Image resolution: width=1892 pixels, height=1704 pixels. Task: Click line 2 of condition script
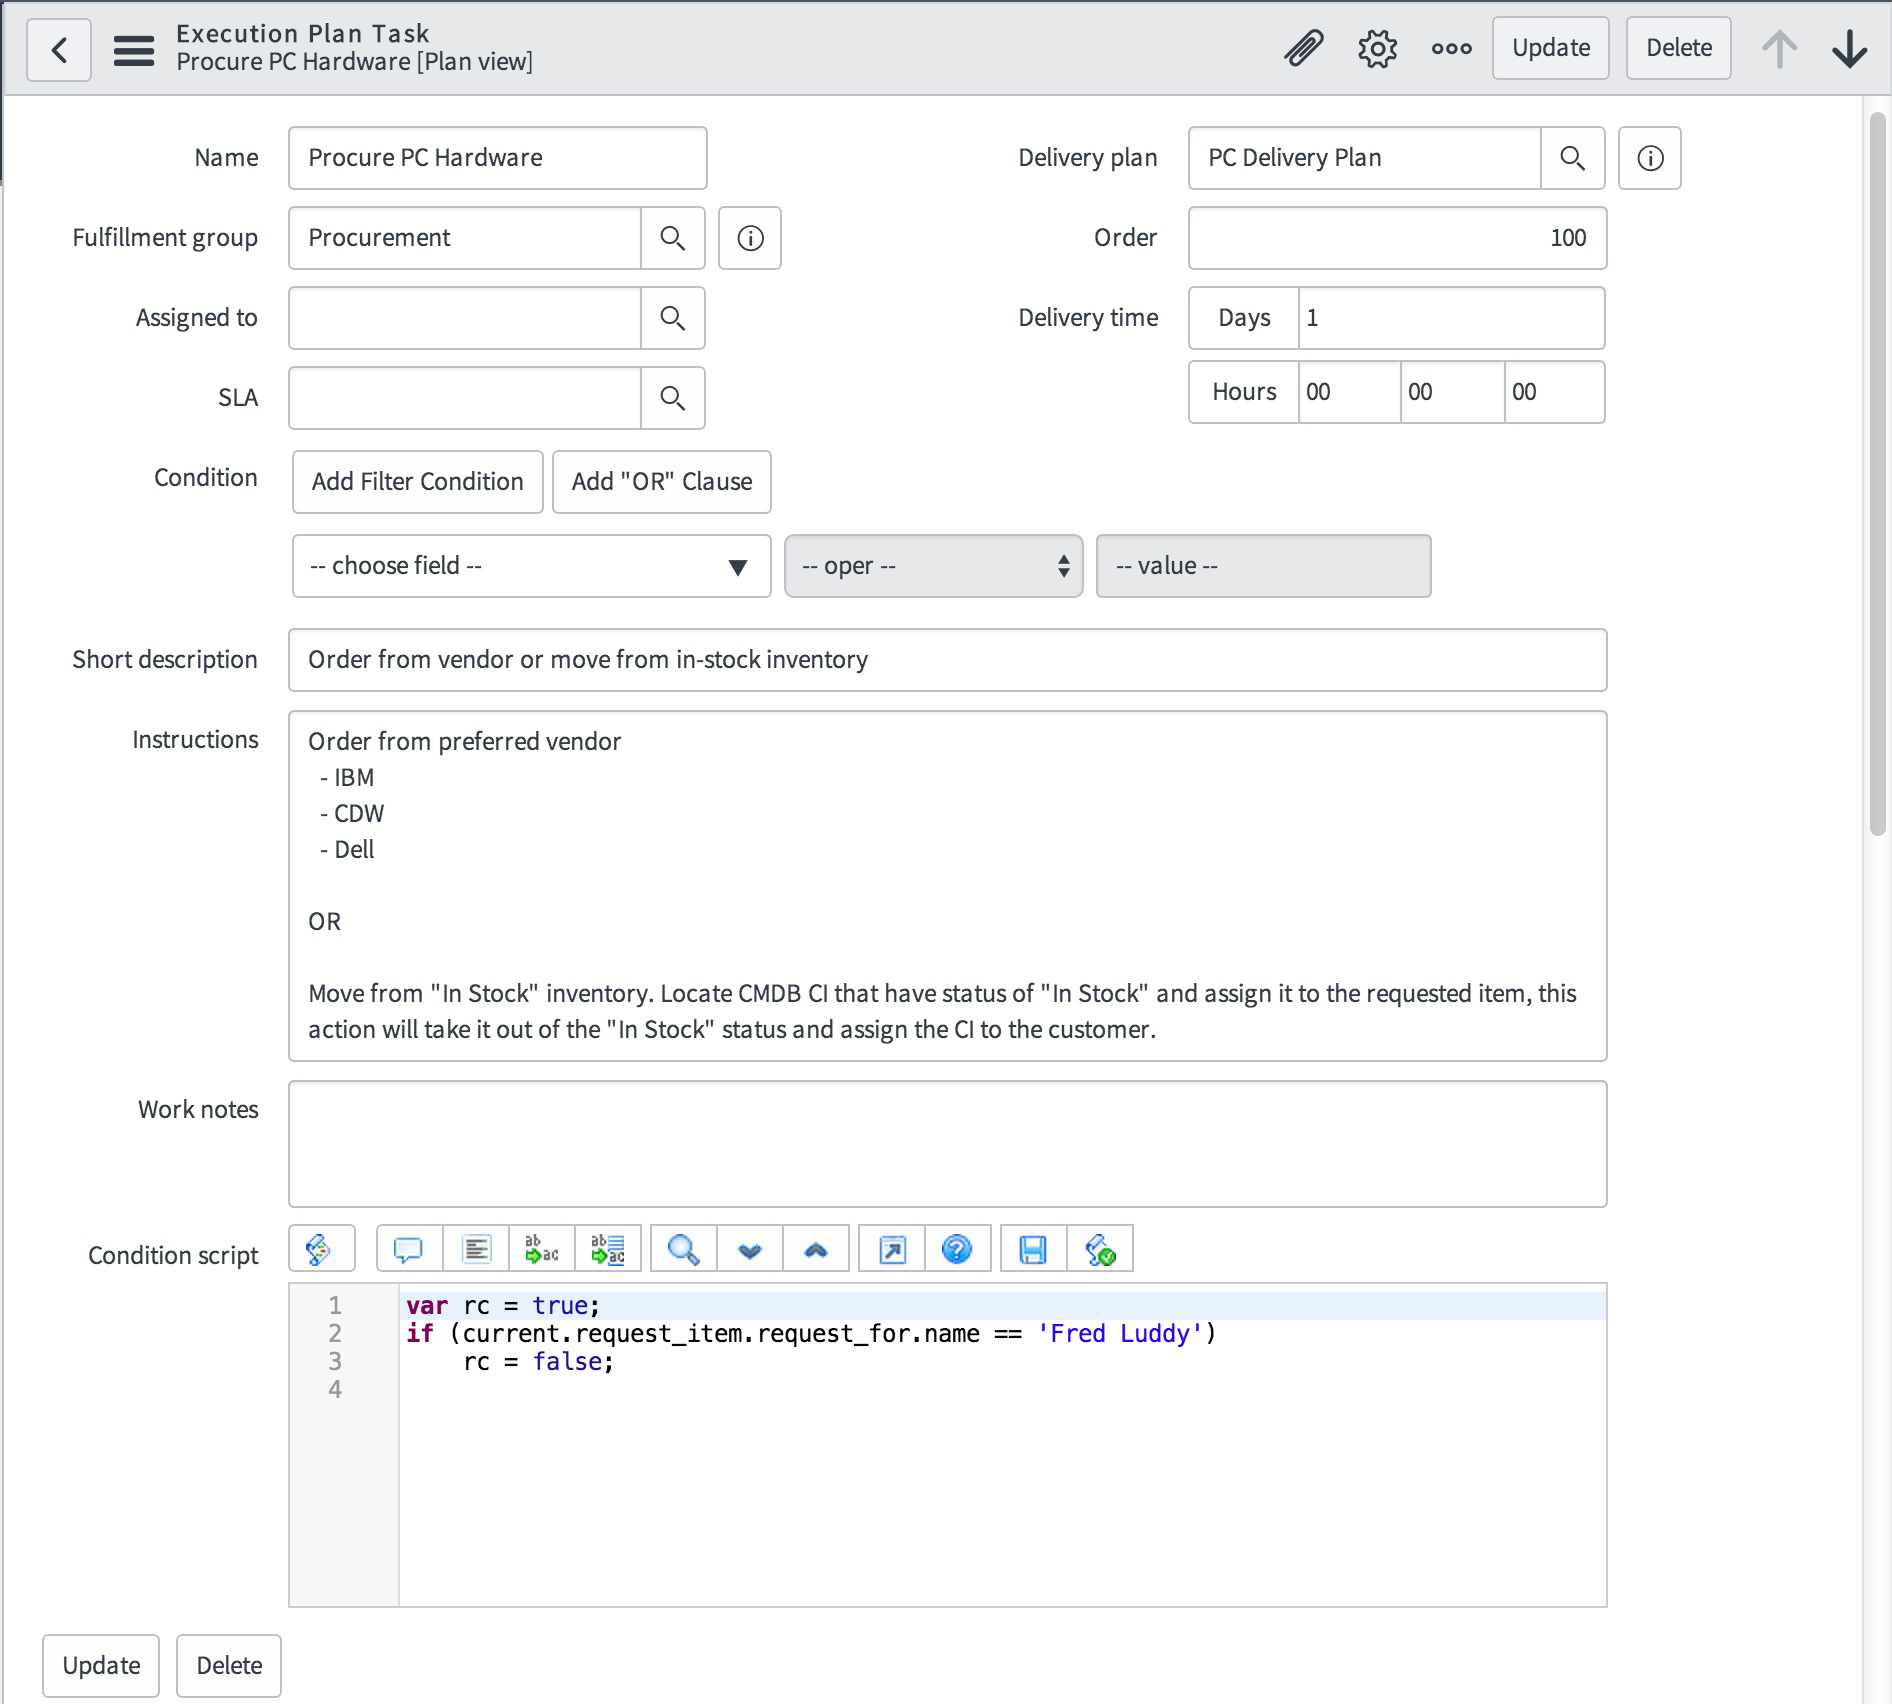pos(810,1334)
